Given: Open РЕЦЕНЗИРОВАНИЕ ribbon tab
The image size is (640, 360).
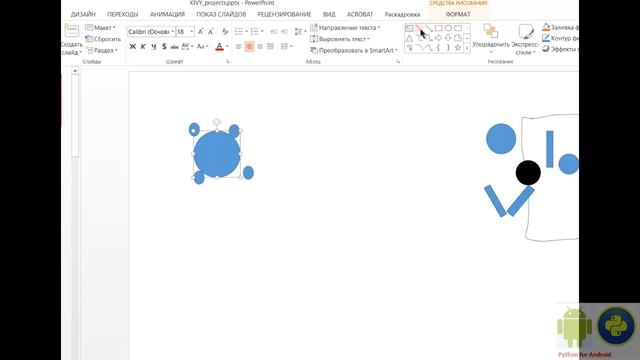Looking at the screenshot, I should (x=284, y=14).
